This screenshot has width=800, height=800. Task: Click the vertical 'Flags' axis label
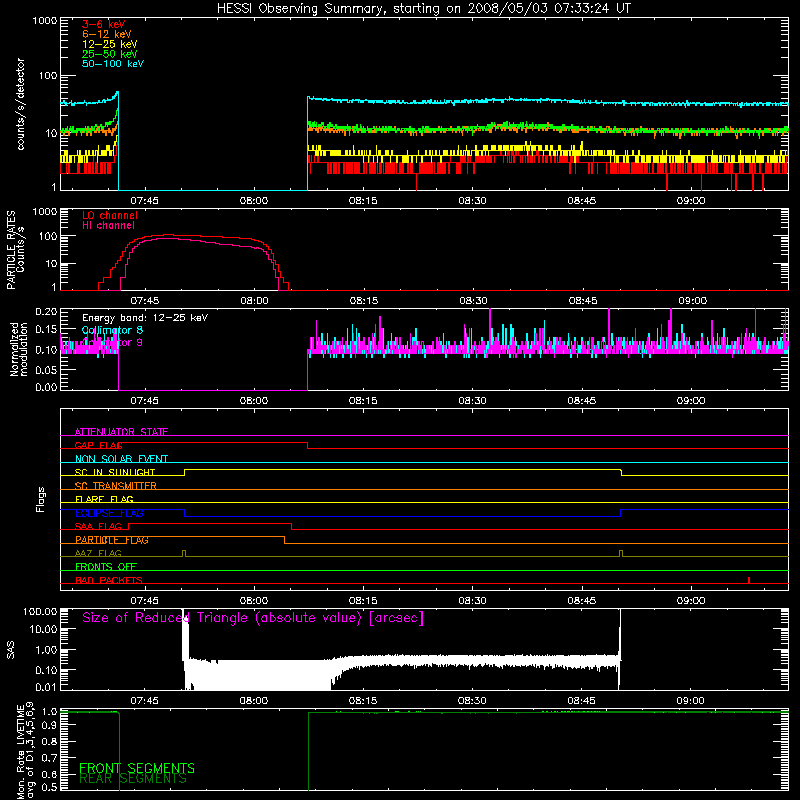point(41,499)
